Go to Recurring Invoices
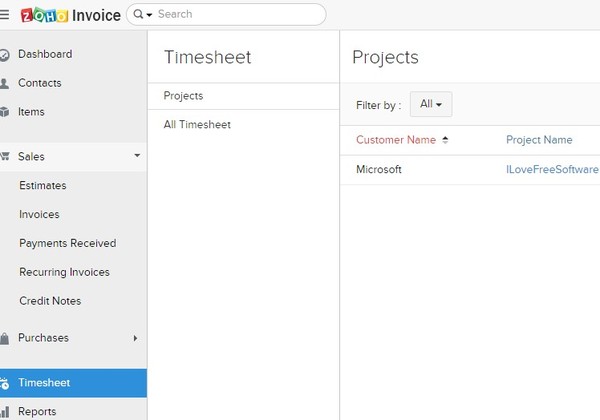The width and height of the screenshot is (600, 420). point(64,272)
